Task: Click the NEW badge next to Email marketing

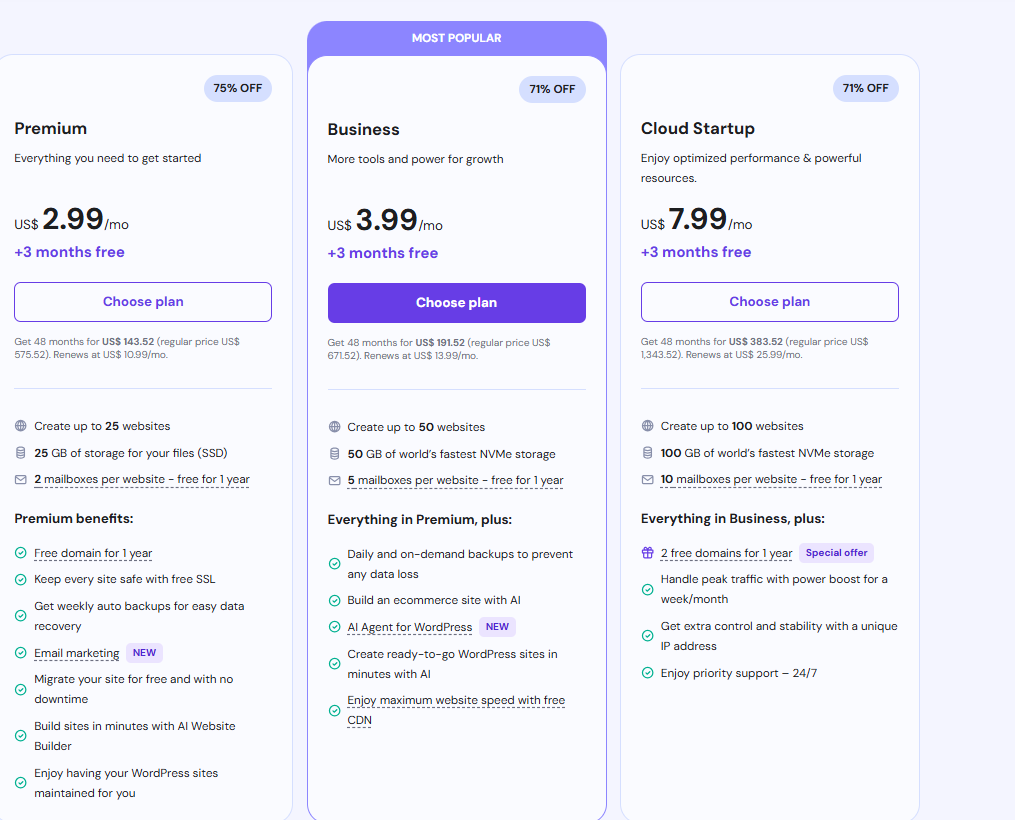Action: [144, 653]
